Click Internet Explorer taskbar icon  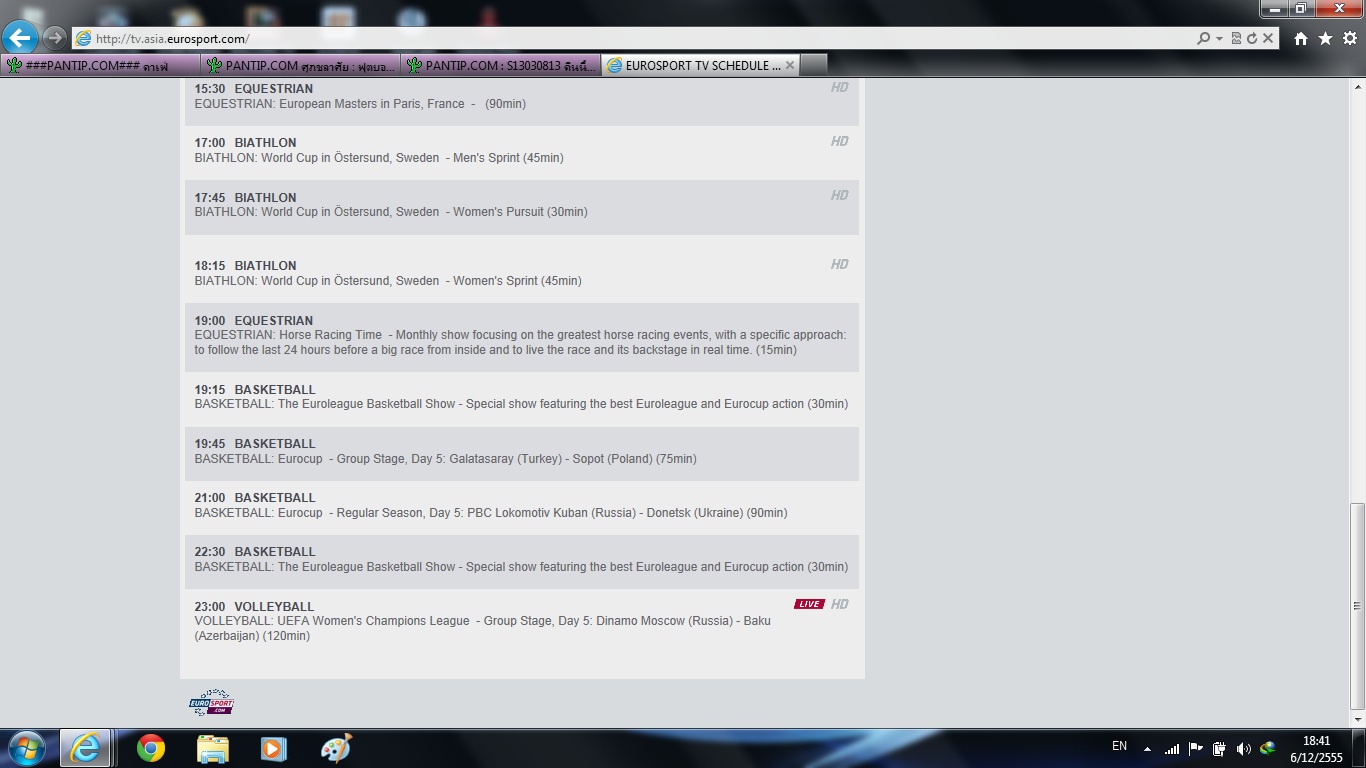point(85,748)
